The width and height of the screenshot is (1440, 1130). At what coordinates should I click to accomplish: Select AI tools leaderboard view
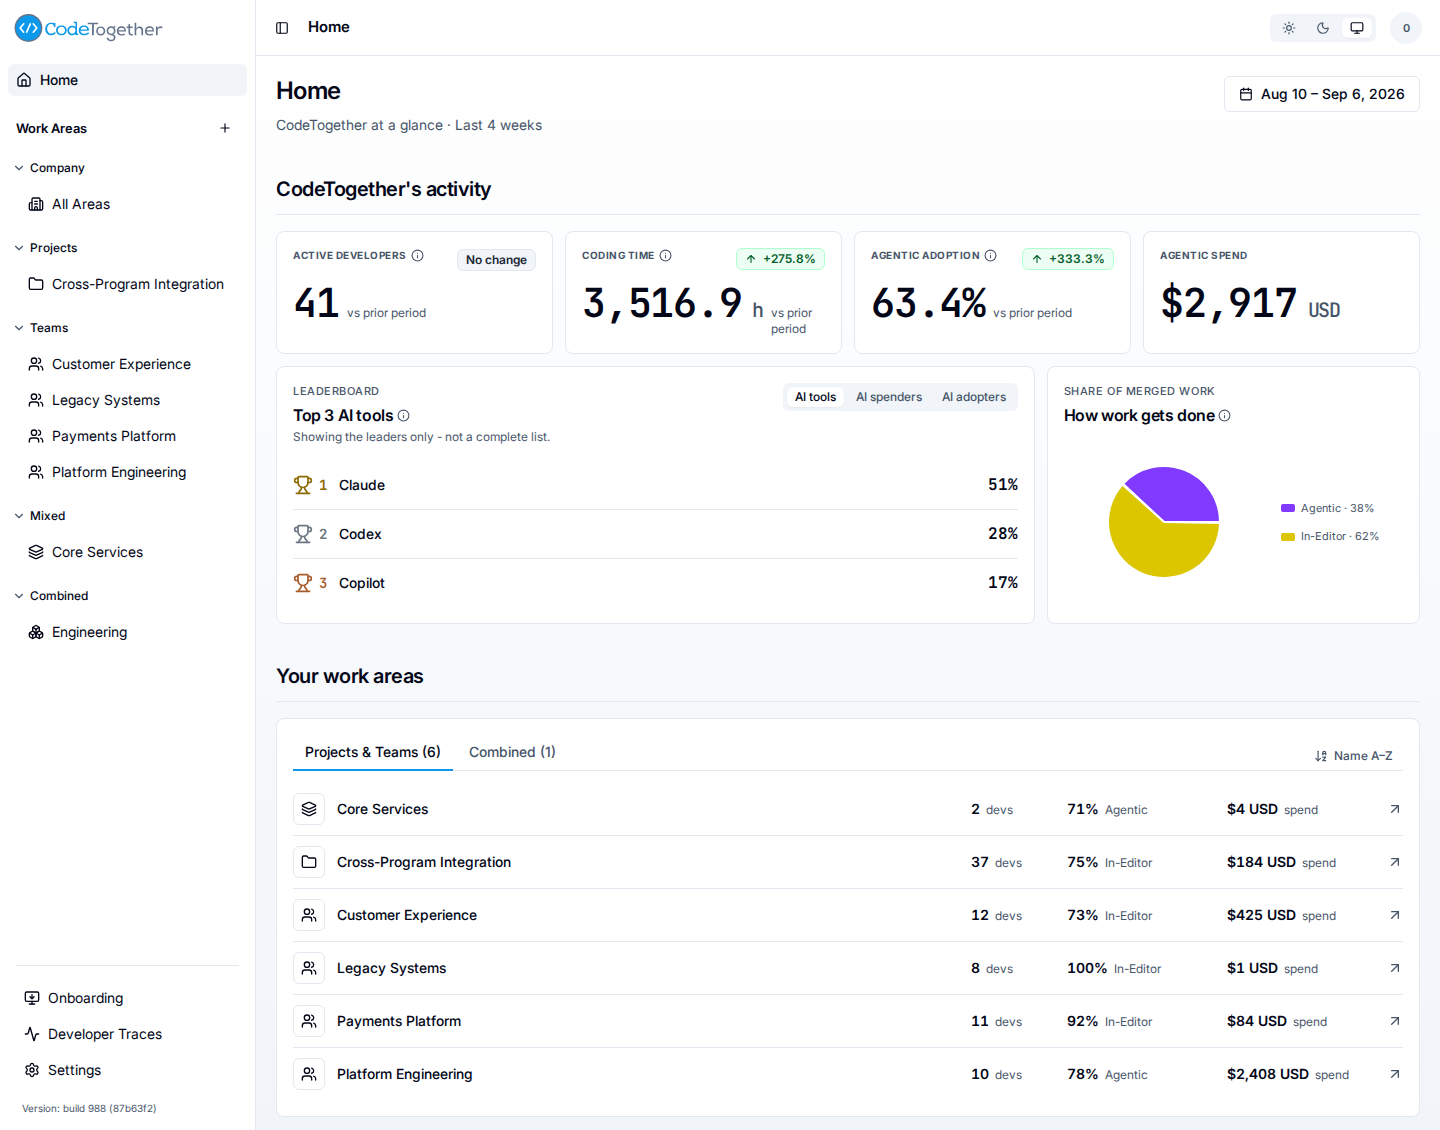coord(815,397)
